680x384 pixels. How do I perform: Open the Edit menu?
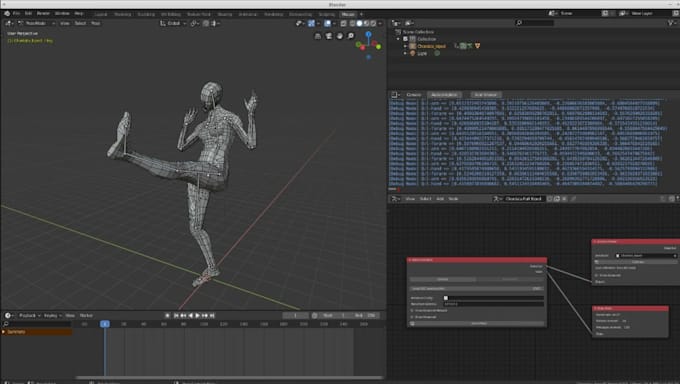28,13
